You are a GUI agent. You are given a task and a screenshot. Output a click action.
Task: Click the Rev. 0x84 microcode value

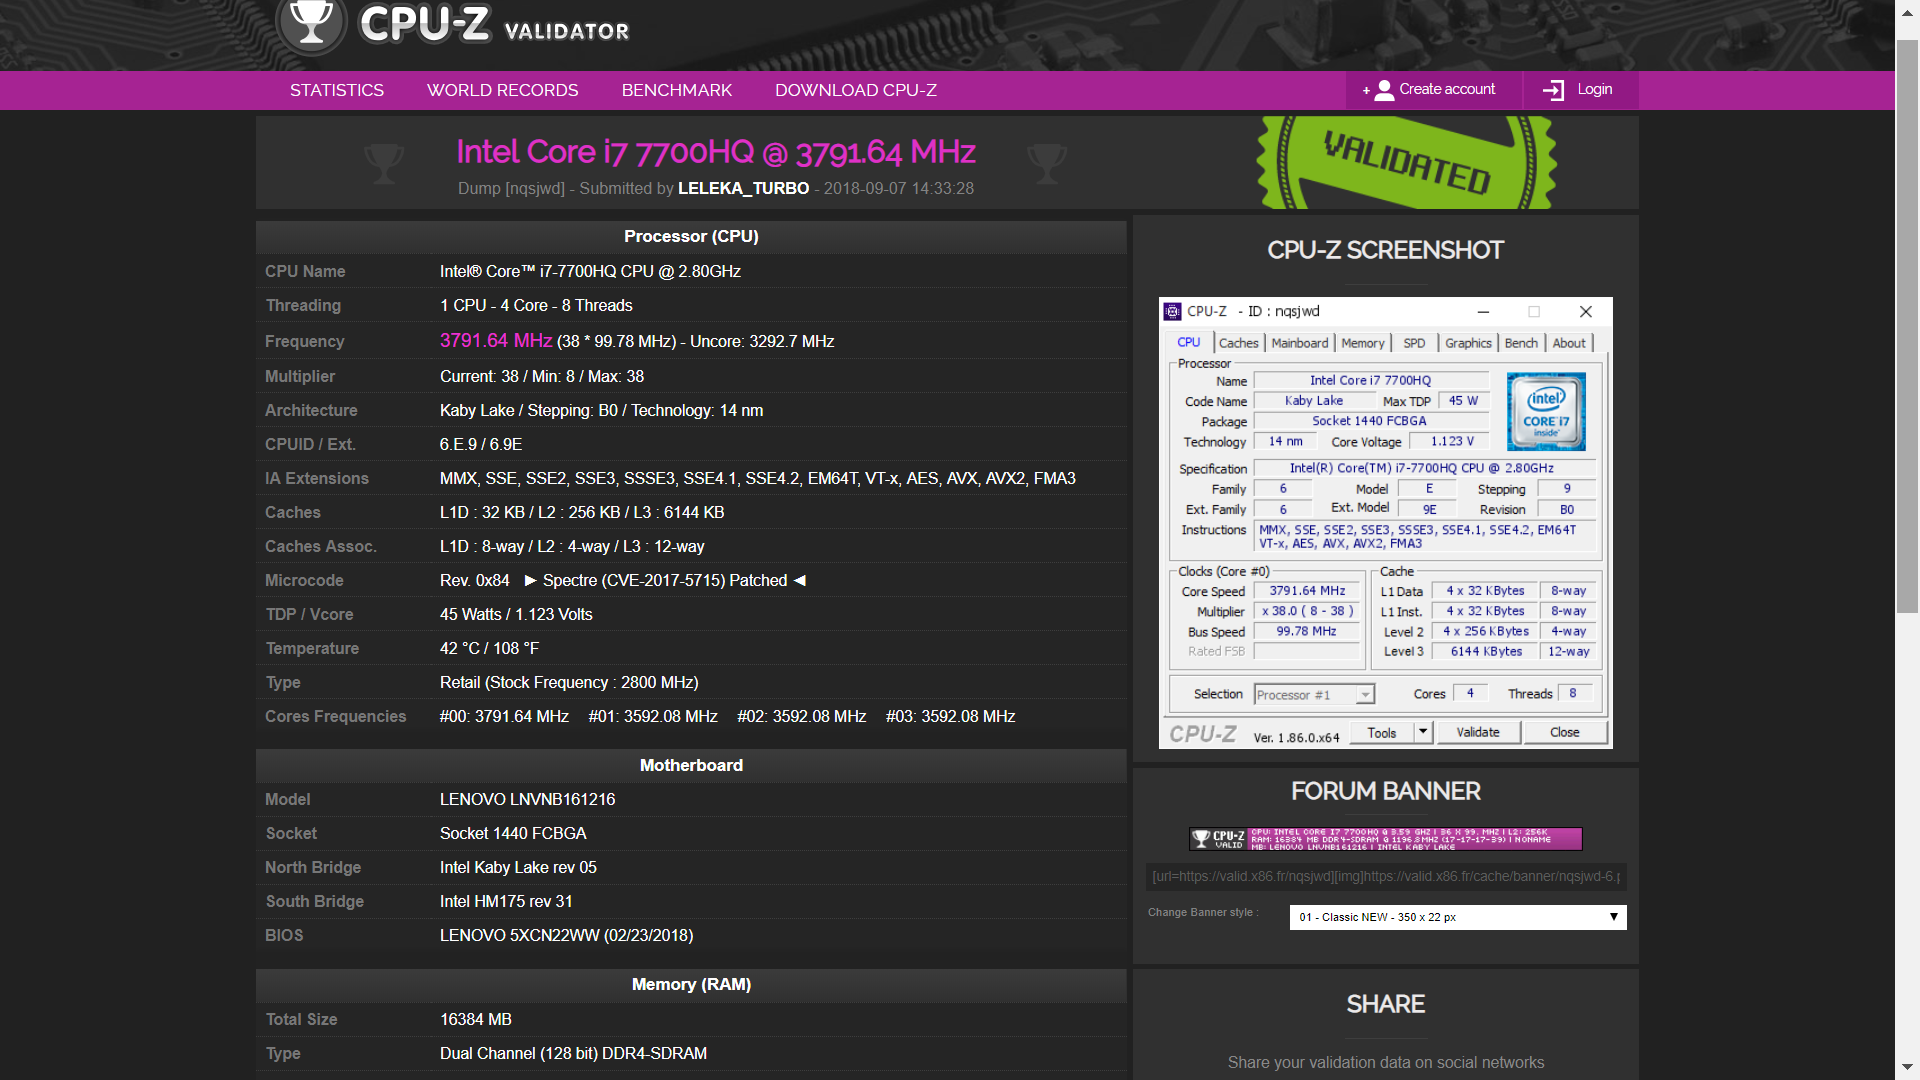(x=475, y=581)
